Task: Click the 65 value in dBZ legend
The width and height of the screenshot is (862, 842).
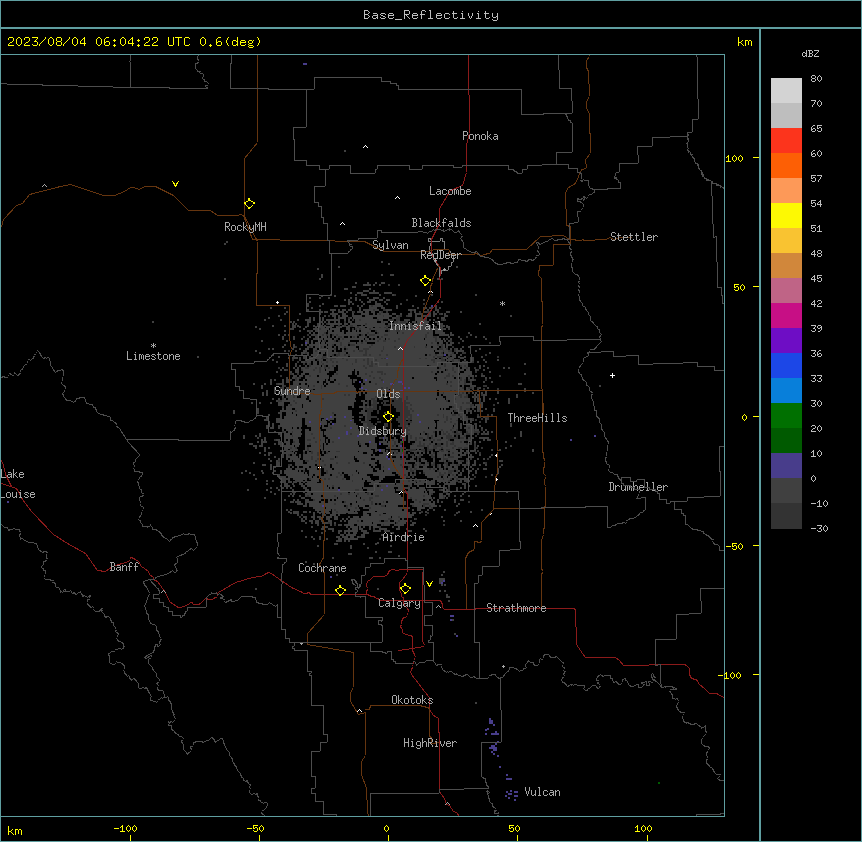Action: [816, 128]
